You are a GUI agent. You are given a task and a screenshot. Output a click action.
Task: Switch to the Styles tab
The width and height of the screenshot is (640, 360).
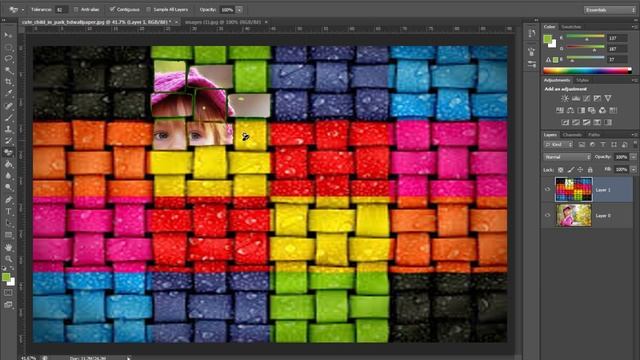582,80
